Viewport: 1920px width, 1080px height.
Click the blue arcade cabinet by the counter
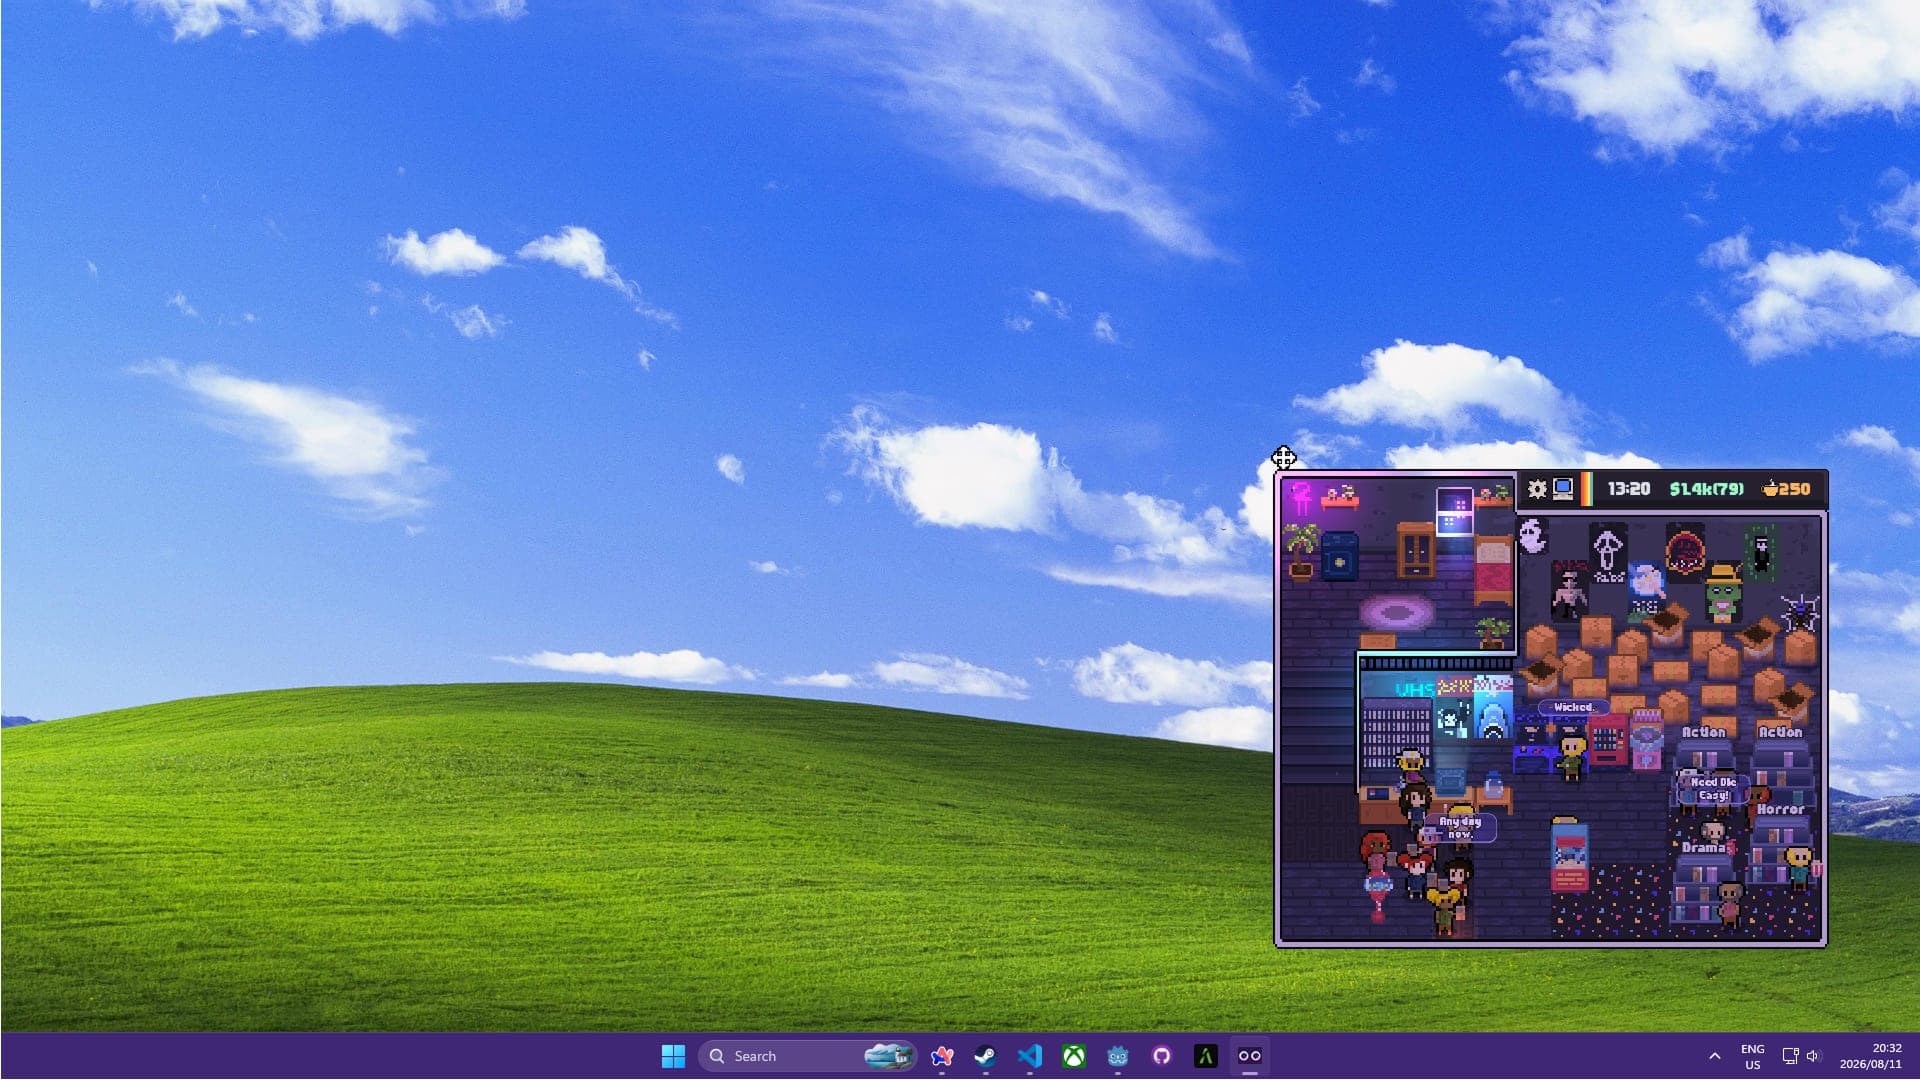click(1530, 747)
